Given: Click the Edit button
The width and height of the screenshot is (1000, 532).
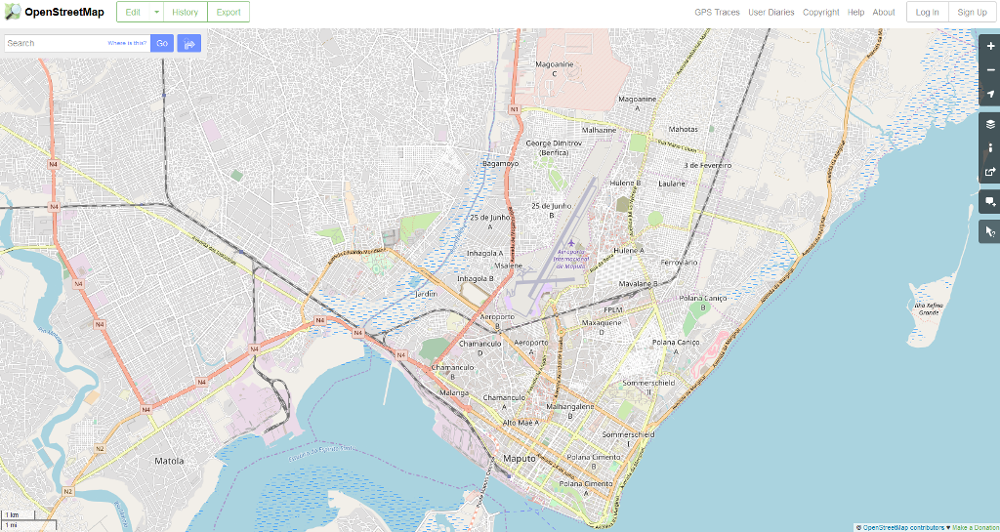Looking at the screenshot, I should (133, 12).
